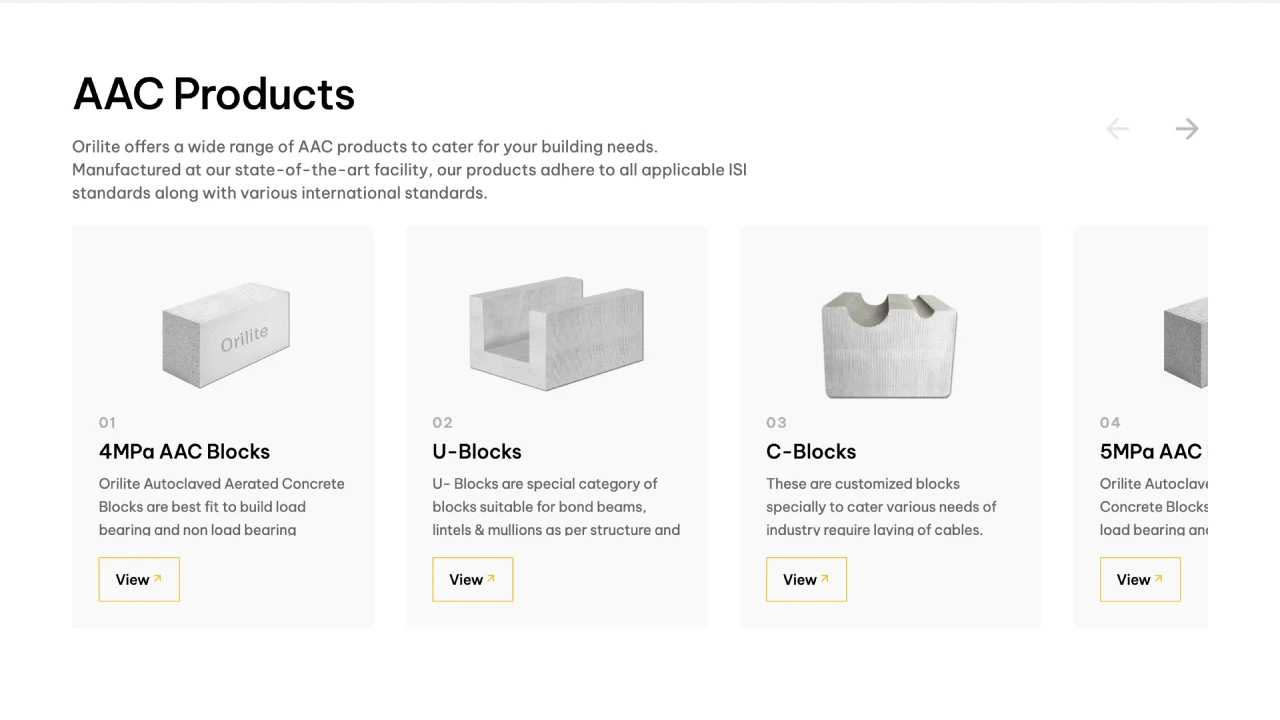Screen dimensions: 1280x720
Task: Click the partially visible fourth product image
Action: (1185, 342)
